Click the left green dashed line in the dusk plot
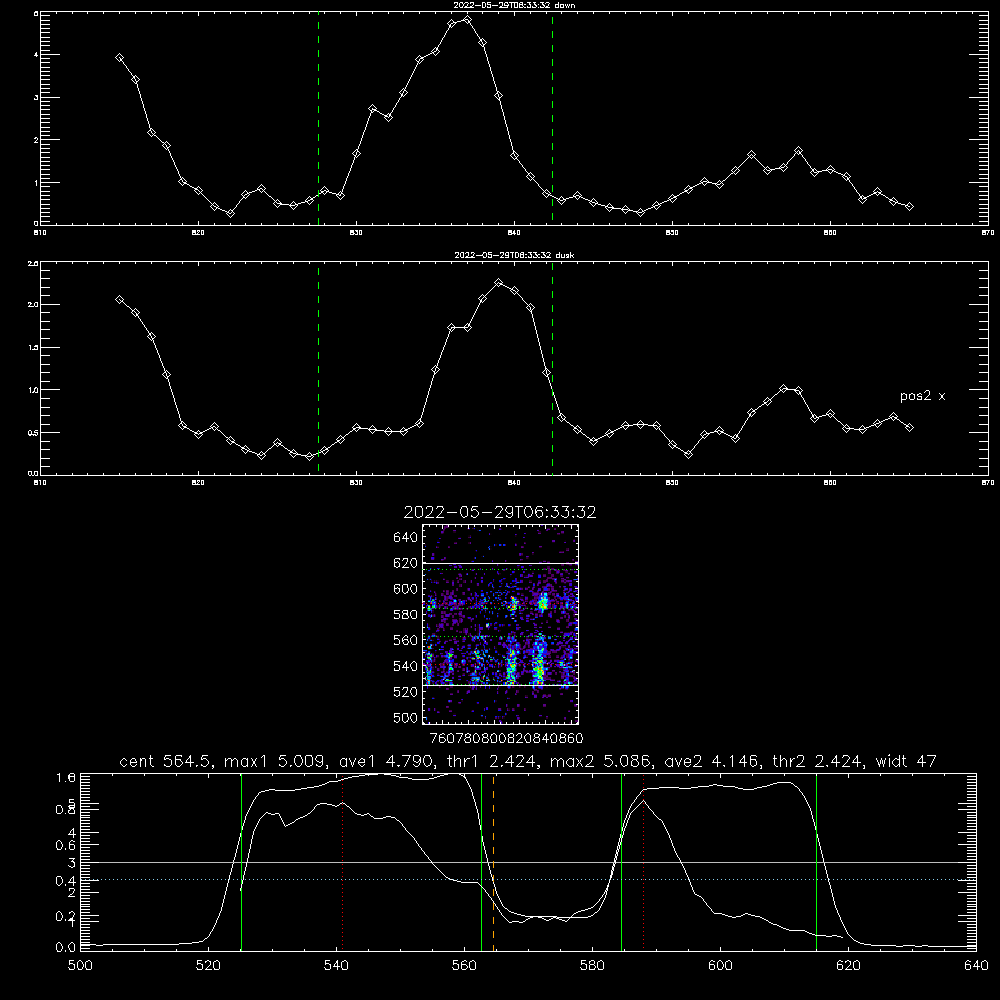This screenshot has width=1000, height=1000. tap(318, 369)
